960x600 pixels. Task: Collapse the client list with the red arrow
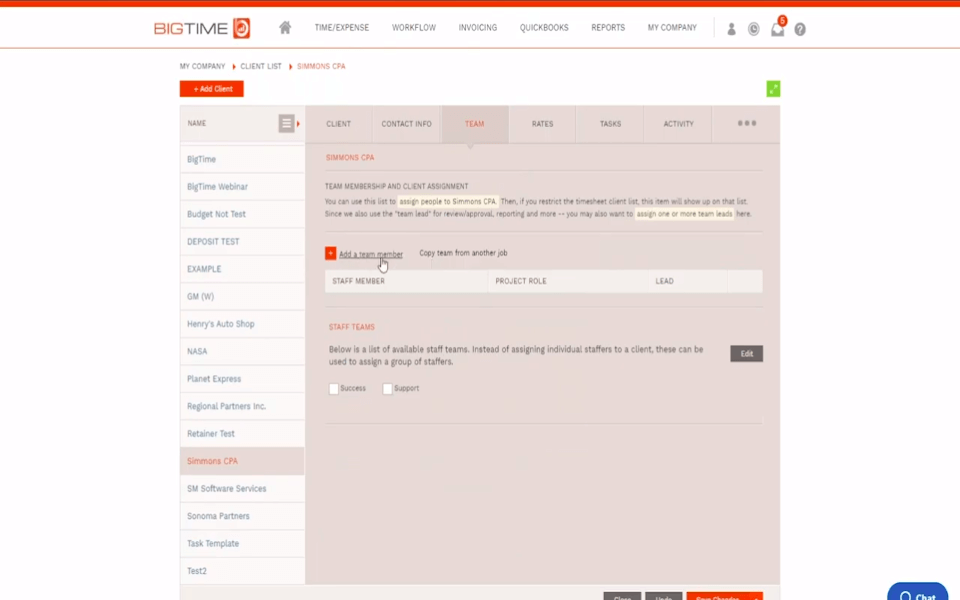[299, 124]
